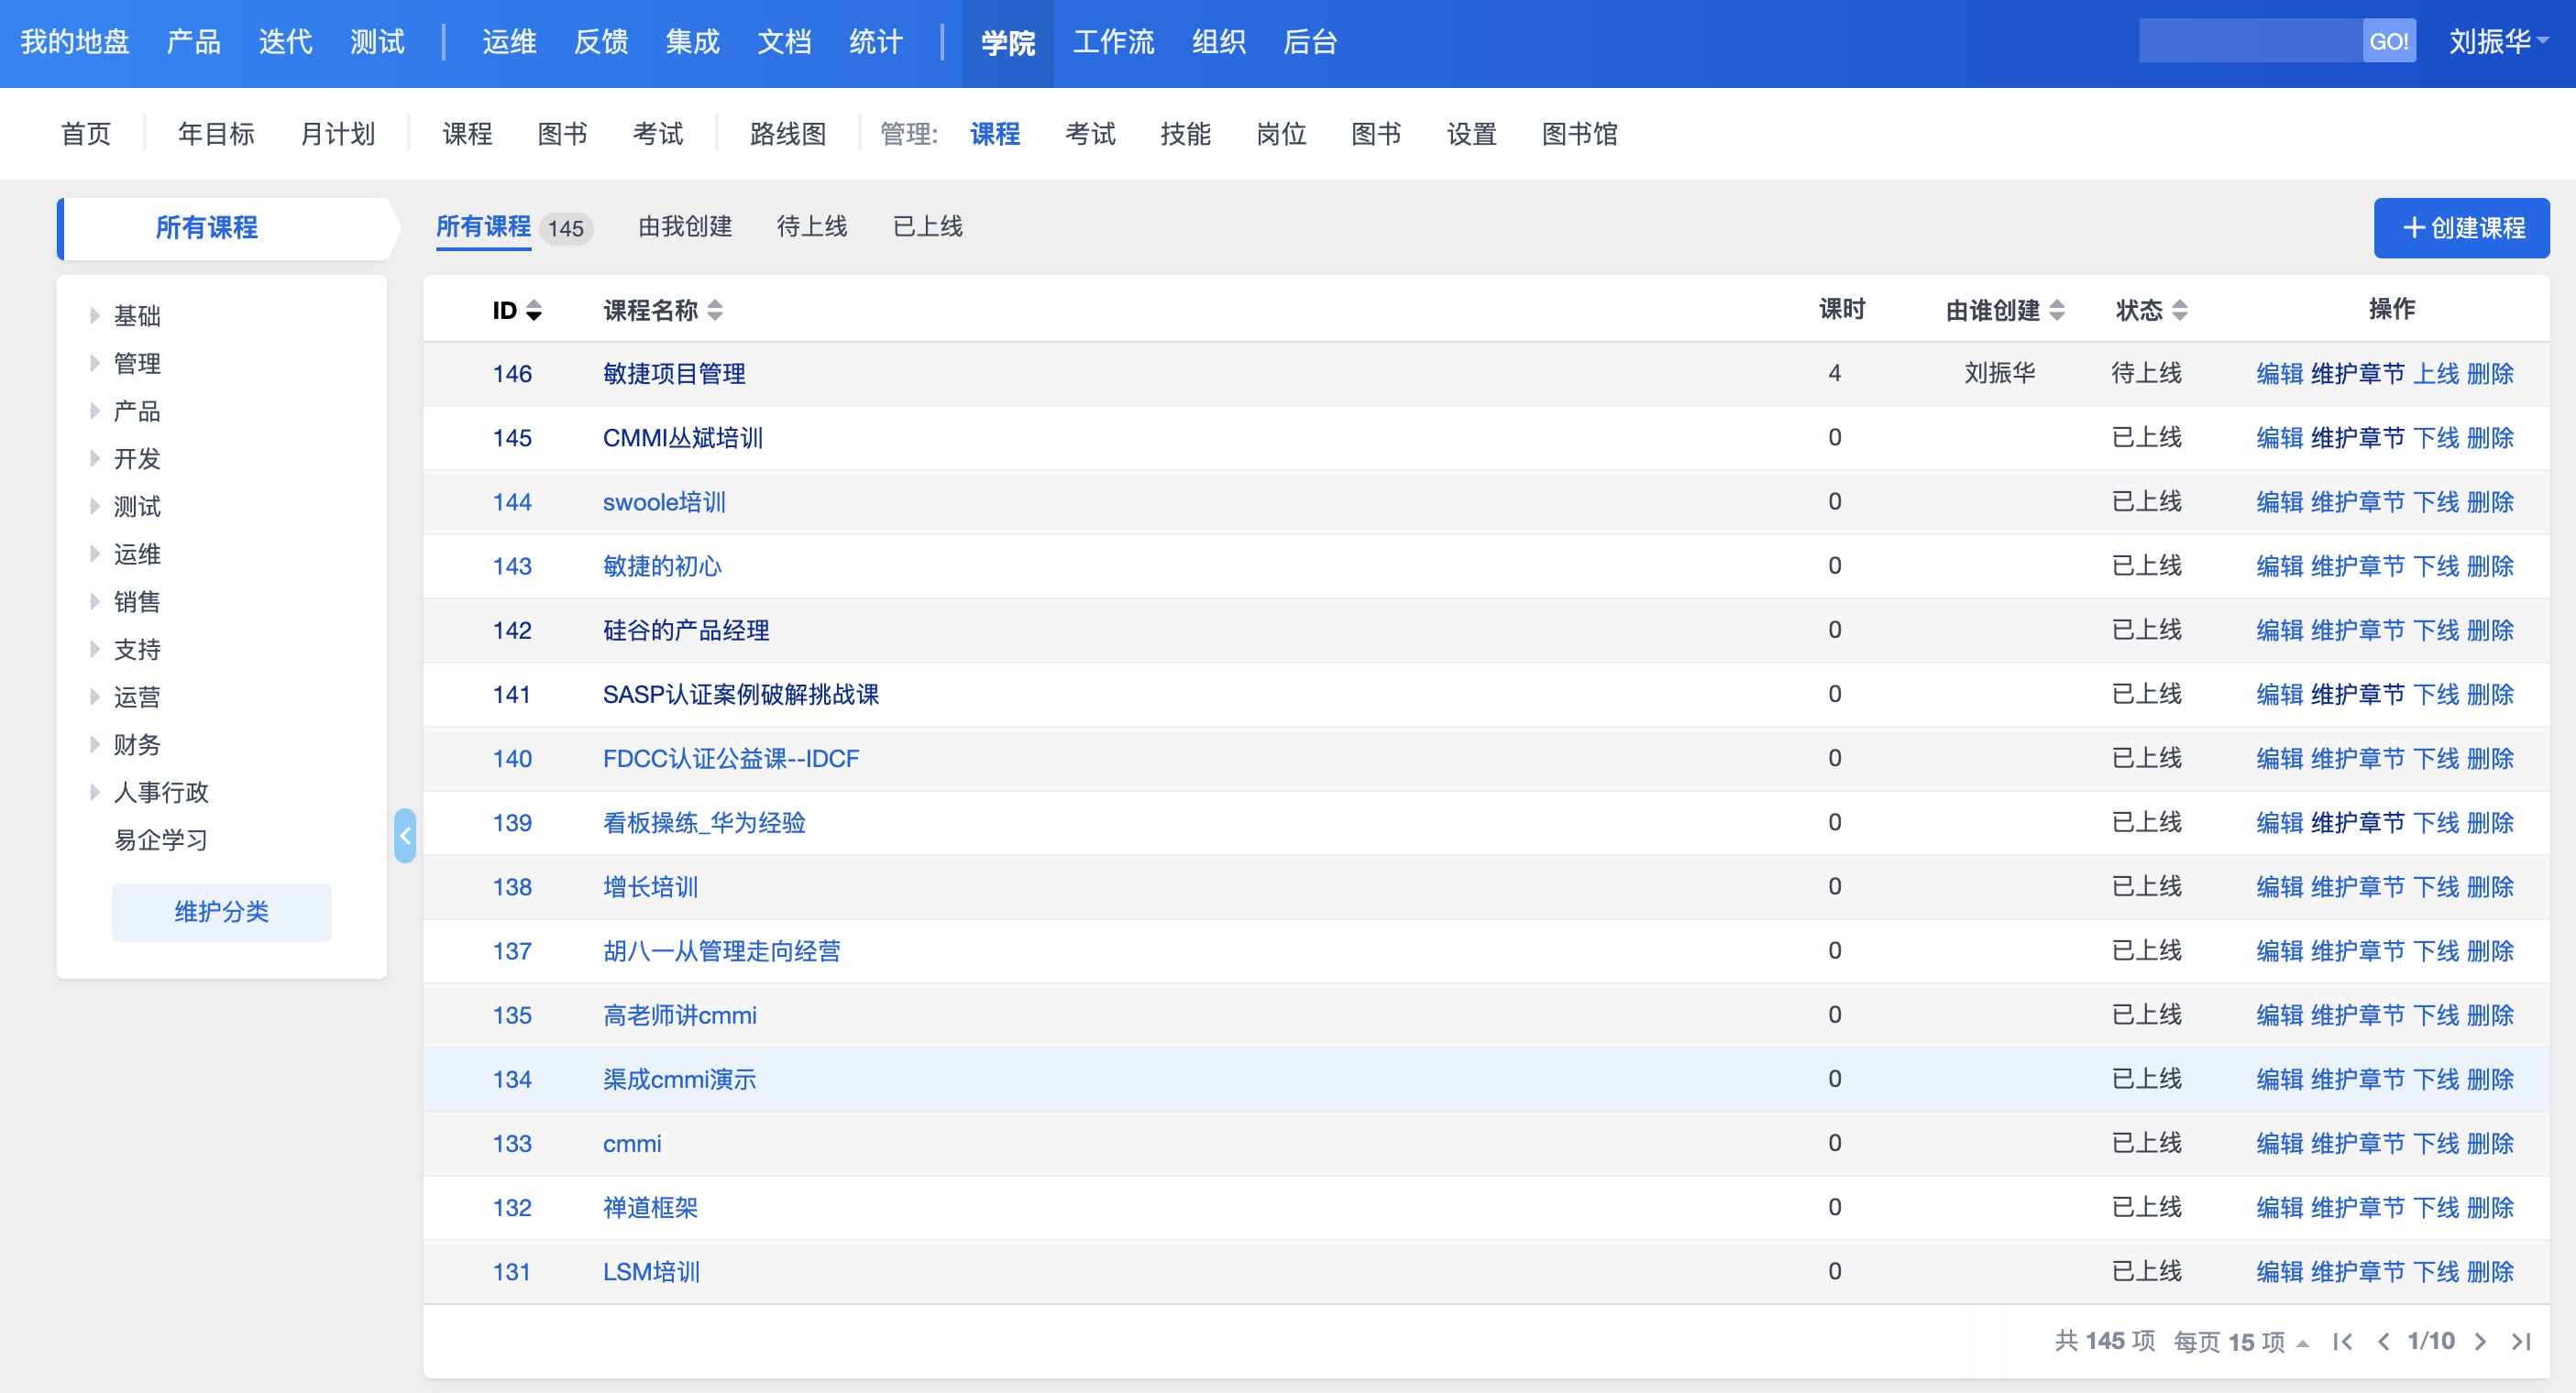Image resolution: width=2576 pixels, height=1393 pixels.
Task: Open the 刘振华 user menu
Action: [2497, 42]
